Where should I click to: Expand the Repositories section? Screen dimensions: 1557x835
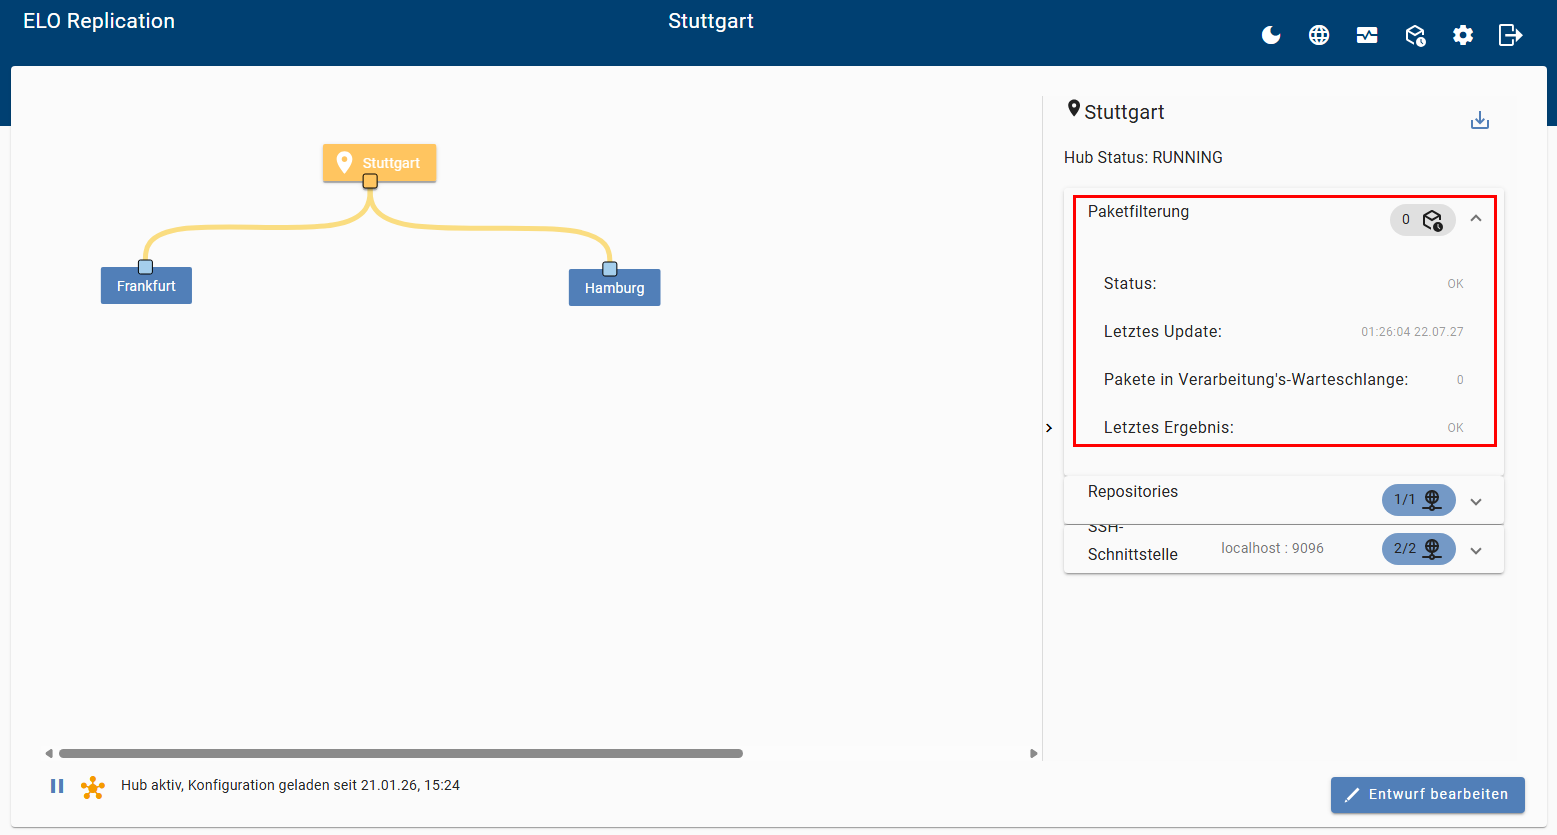(x=1476, y=501)
